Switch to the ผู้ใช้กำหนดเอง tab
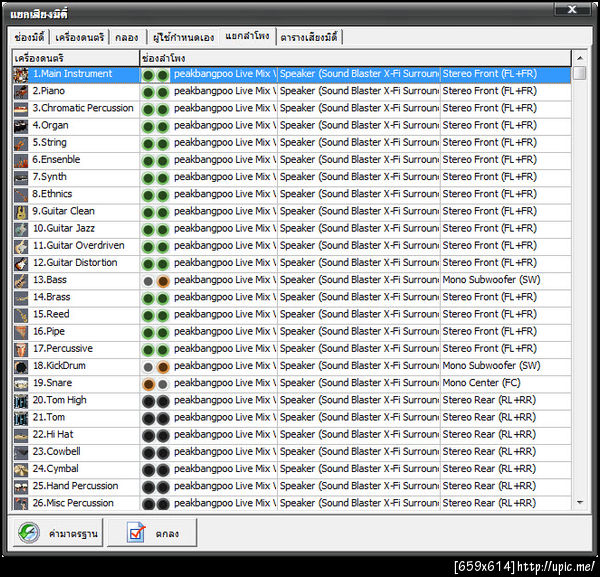This screenshot has height=577, width=600. tap(183, 37)
